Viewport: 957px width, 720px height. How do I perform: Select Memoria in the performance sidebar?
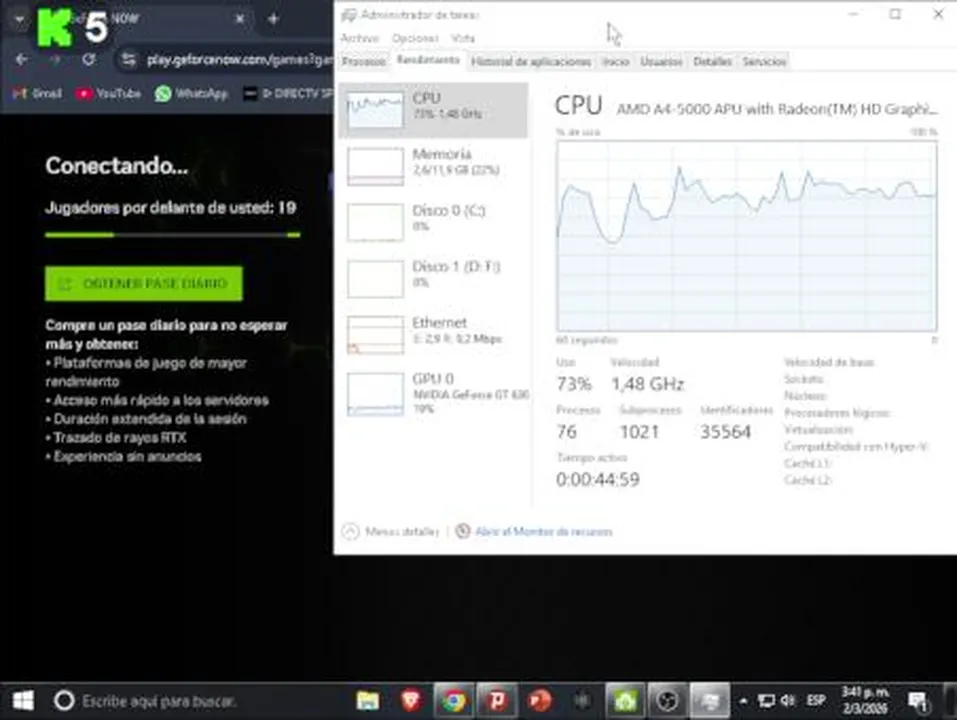[433, 166]
